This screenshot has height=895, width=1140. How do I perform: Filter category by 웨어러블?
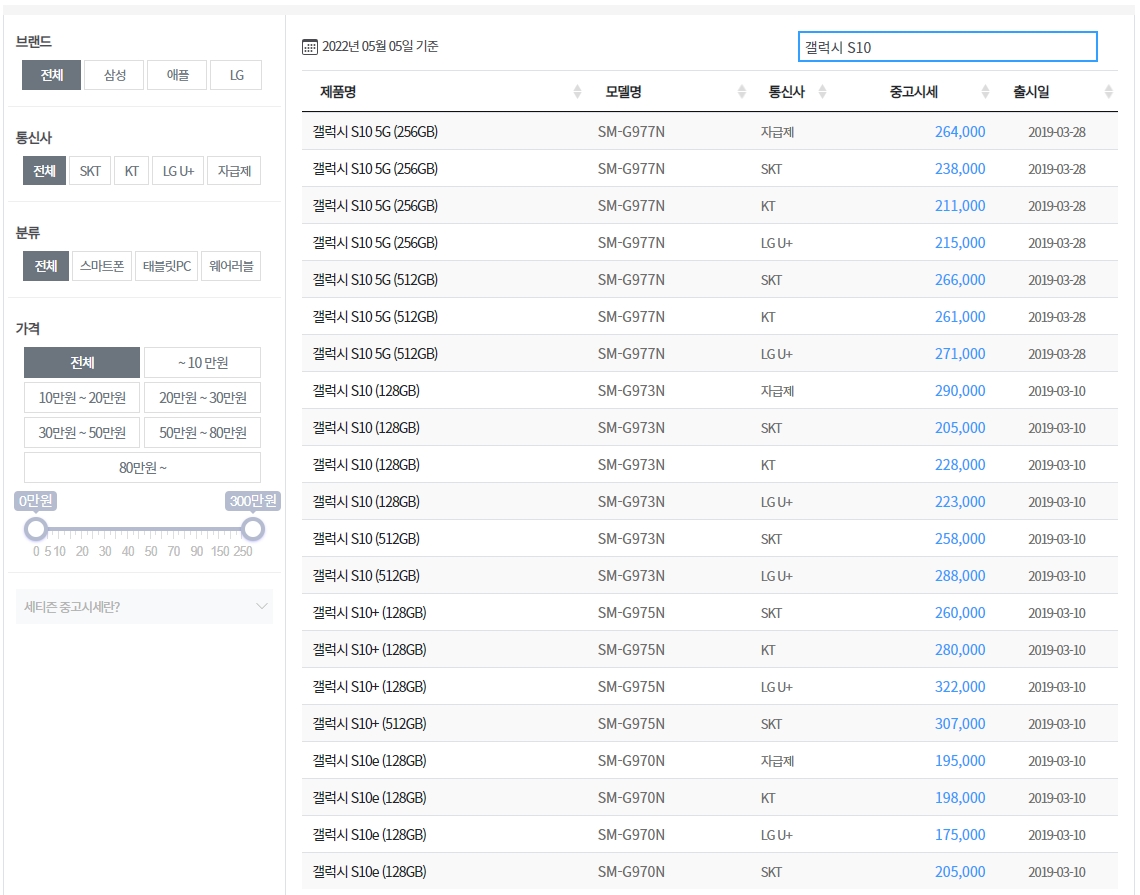point(231,266)
